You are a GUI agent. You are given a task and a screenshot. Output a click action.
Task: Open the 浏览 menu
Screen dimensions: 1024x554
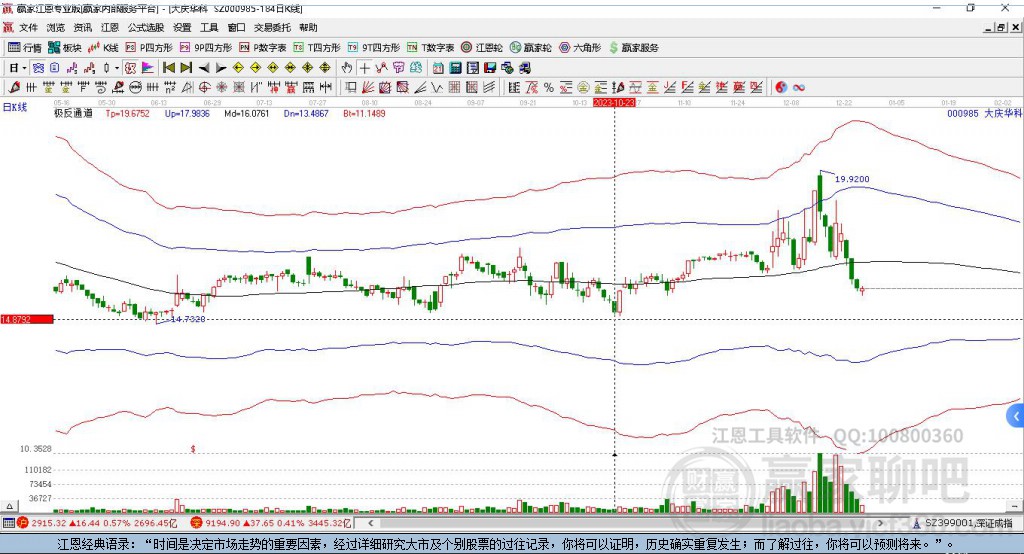(56, 27)
